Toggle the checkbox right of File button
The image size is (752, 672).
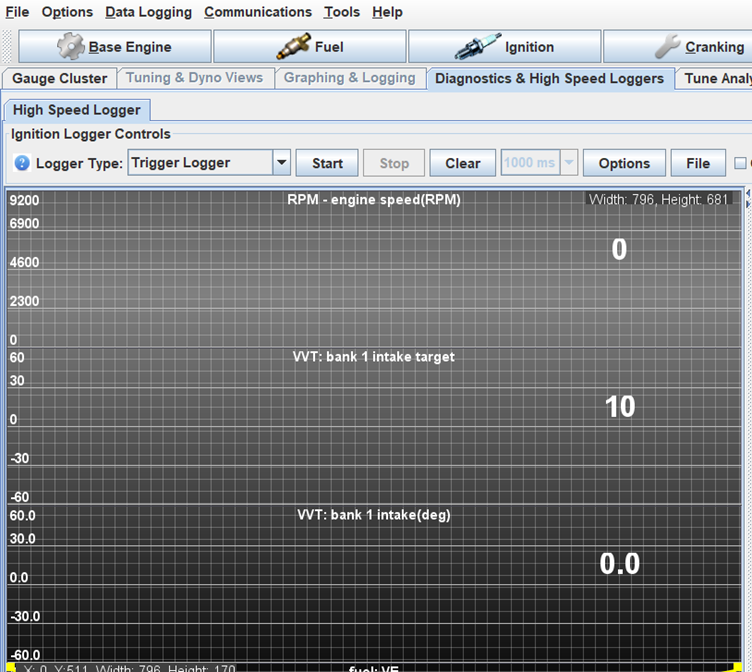pyautogui.click(x=741, y=163)
